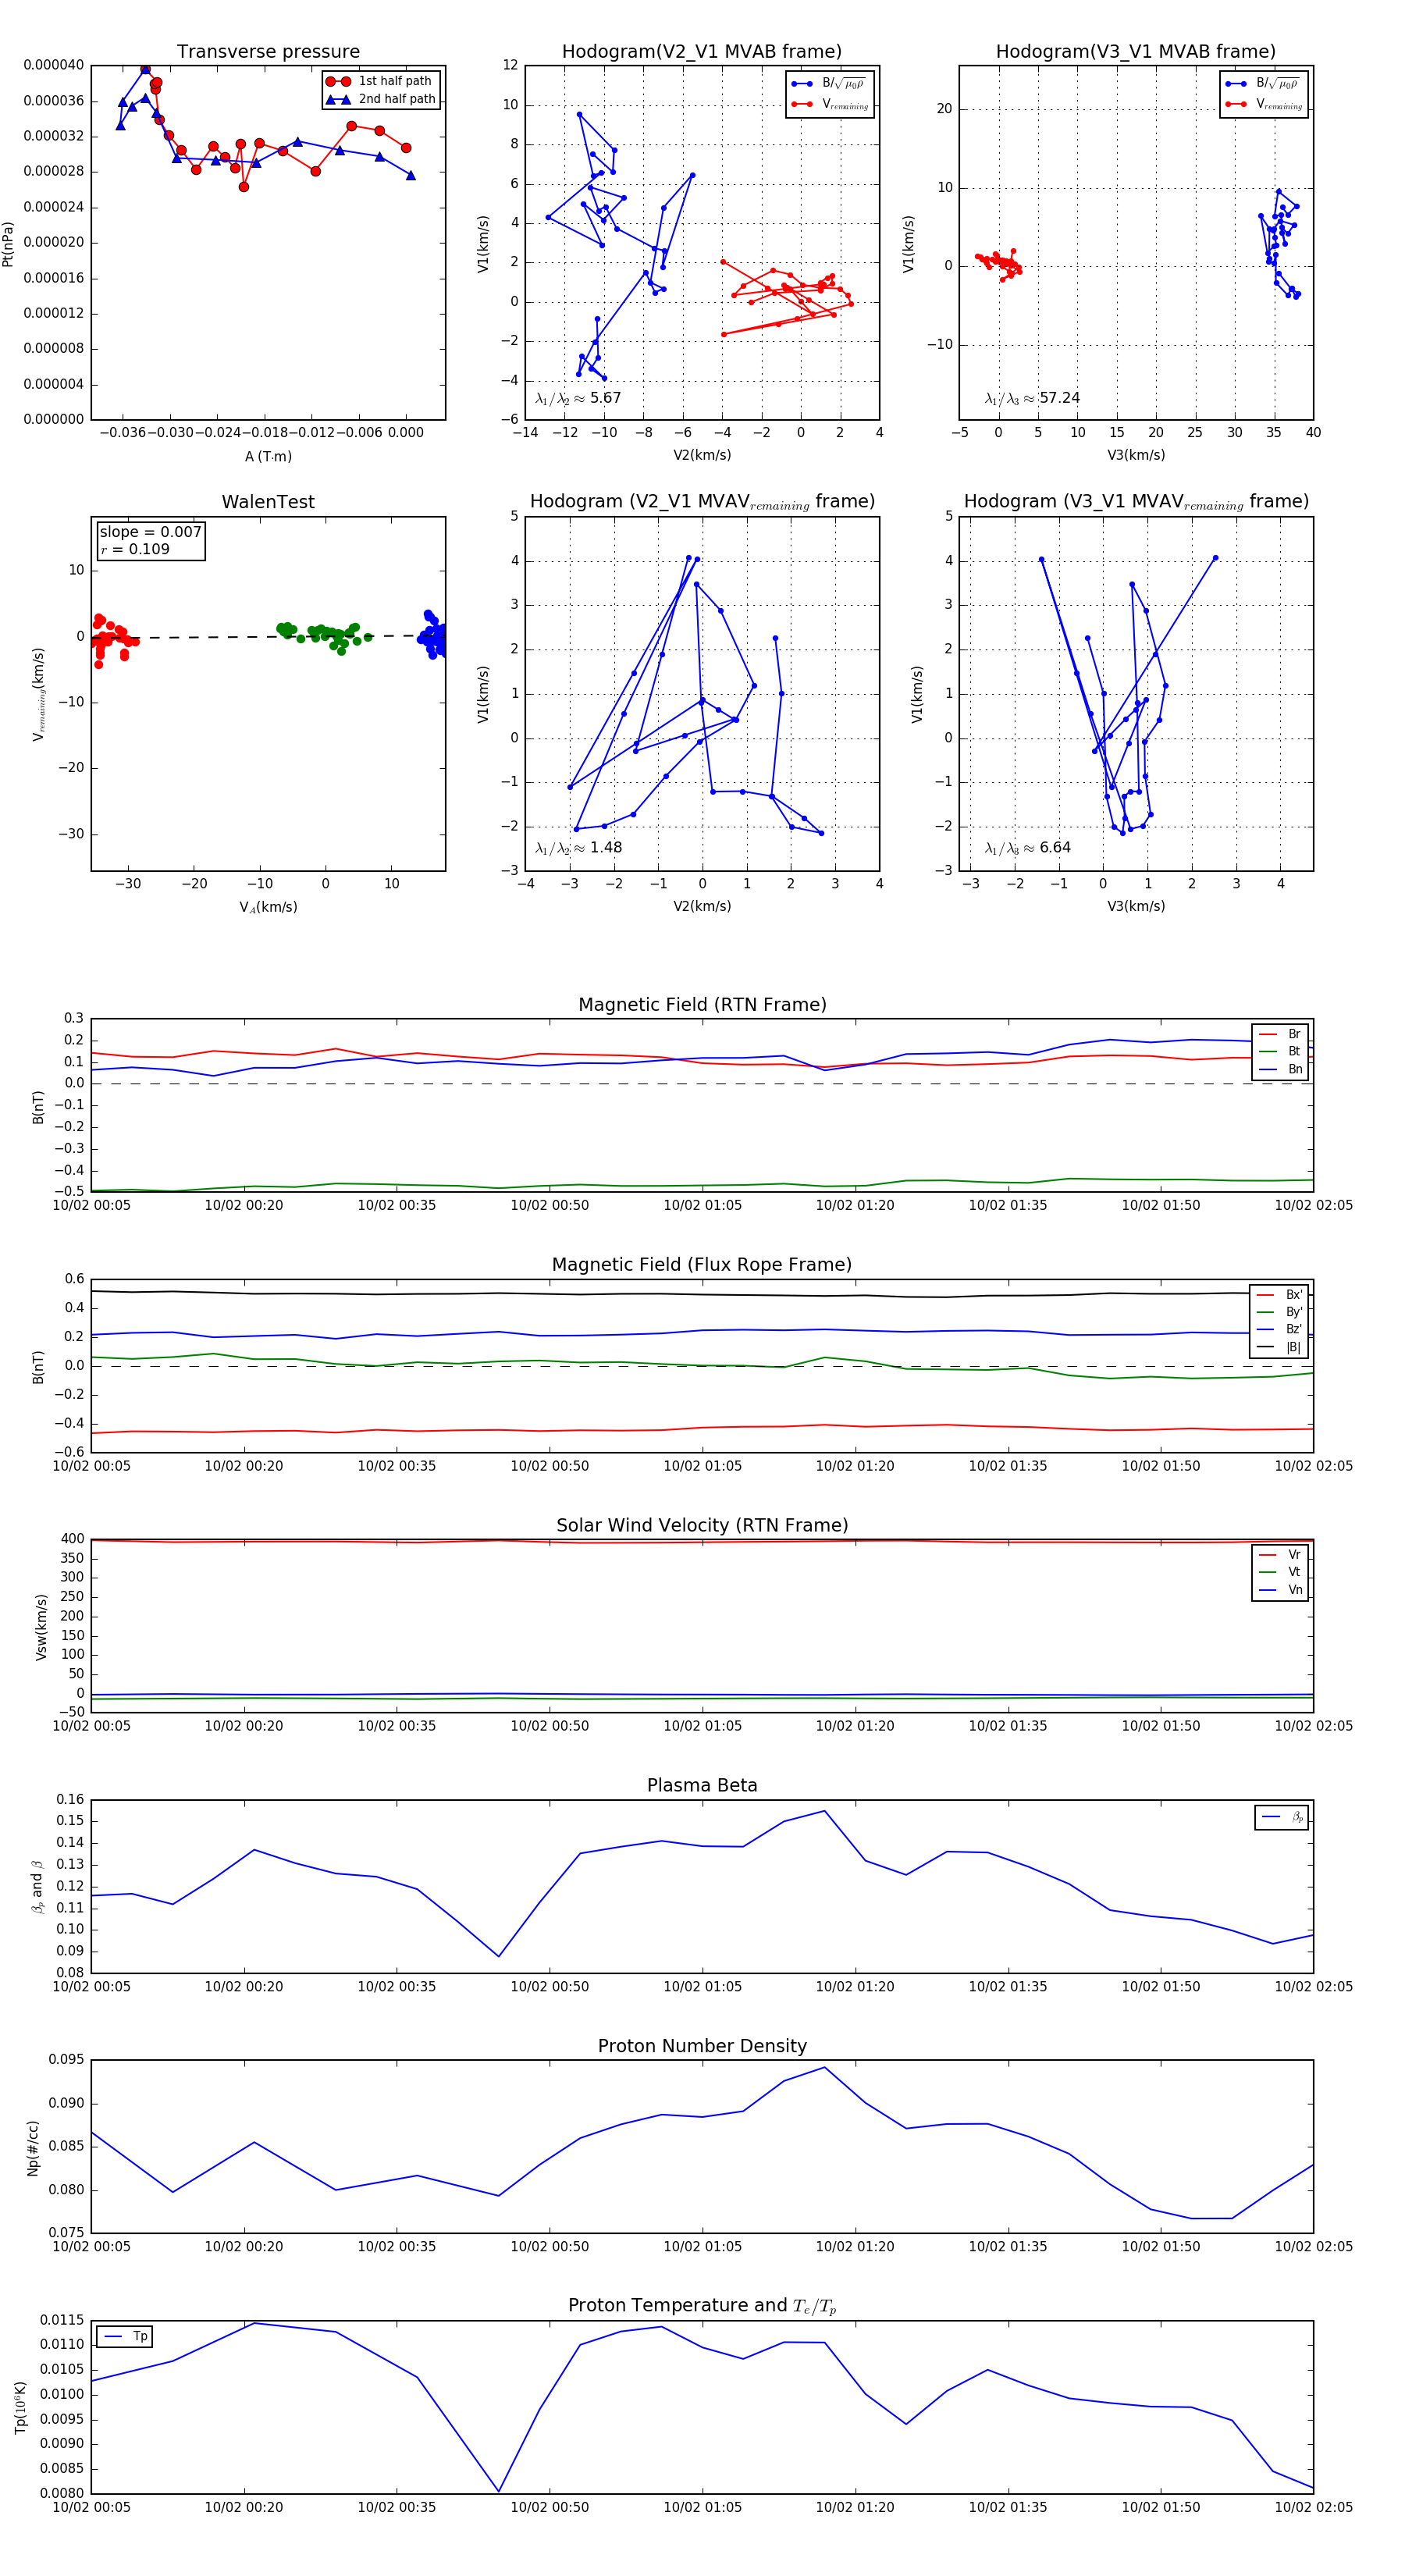This screenshot has height=2576, width=1405.
Task: Click the λ1/λ3 ≈ 57.24 annotation
Action: point(1032,398)
